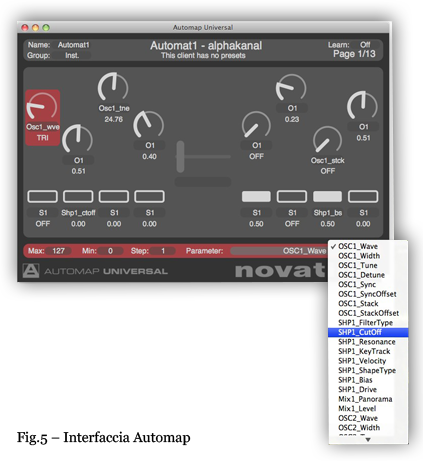Choose OSC1_Detune from the list
This screenshot has height=461, width=423.
coord(368,275)
